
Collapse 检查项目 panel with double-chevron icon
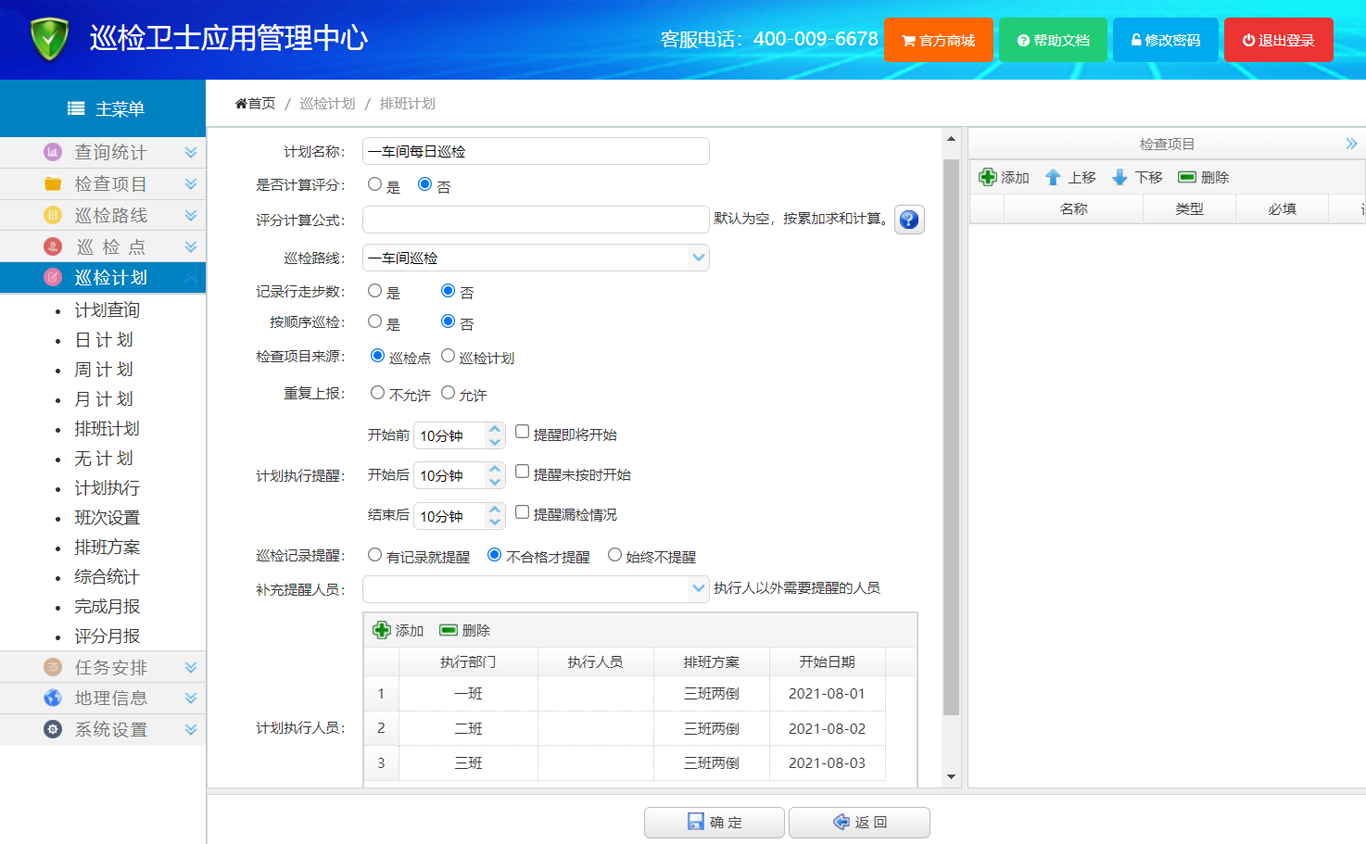1352,144
